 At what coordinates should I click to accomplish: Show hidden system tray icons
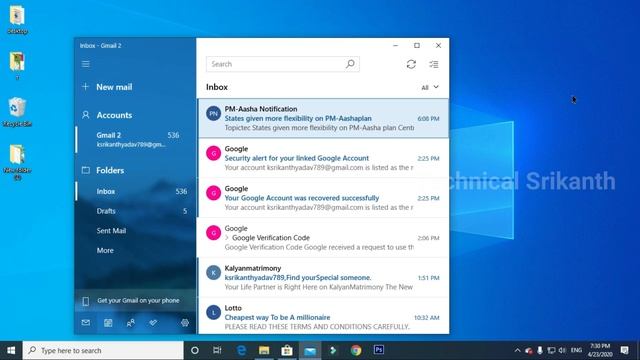pyautogui.click(x=517, y=350)
